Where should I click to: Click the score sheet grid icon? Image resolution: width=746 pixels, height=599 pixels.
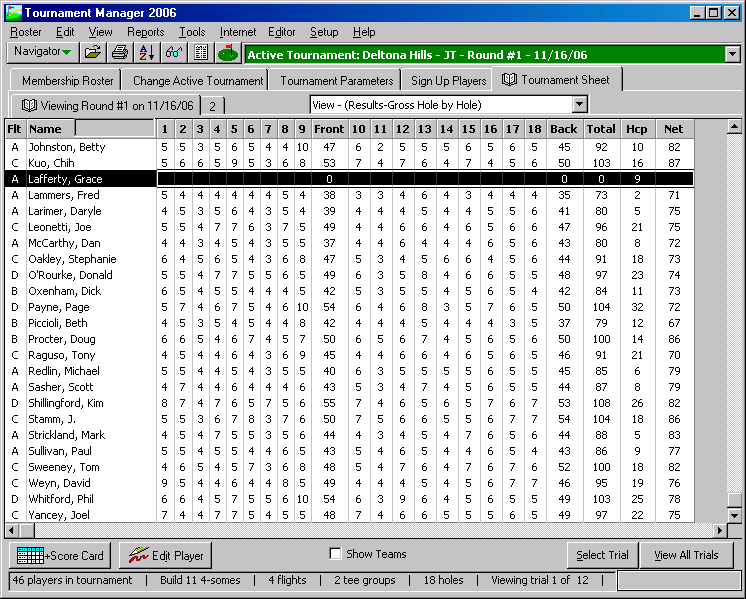click(x=201, y=53)
